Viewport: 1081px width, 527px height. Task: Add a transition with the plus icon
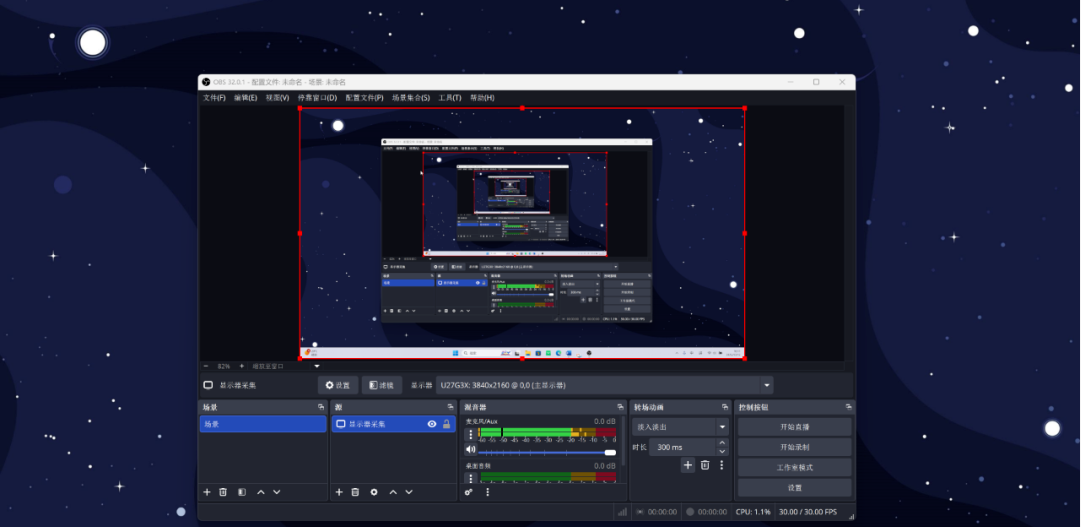687,465
